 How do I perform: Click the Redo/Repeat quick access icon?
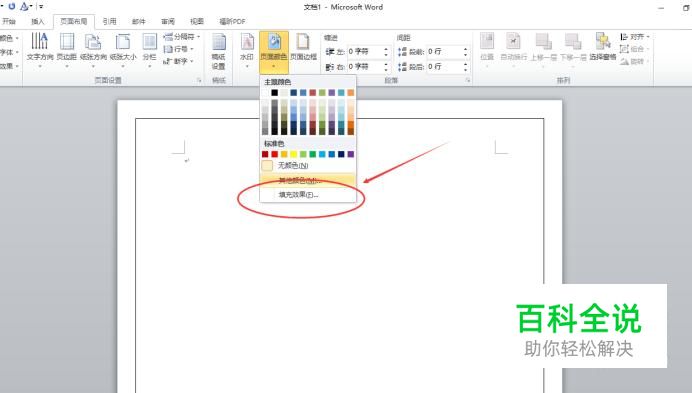tap(12, 6)
